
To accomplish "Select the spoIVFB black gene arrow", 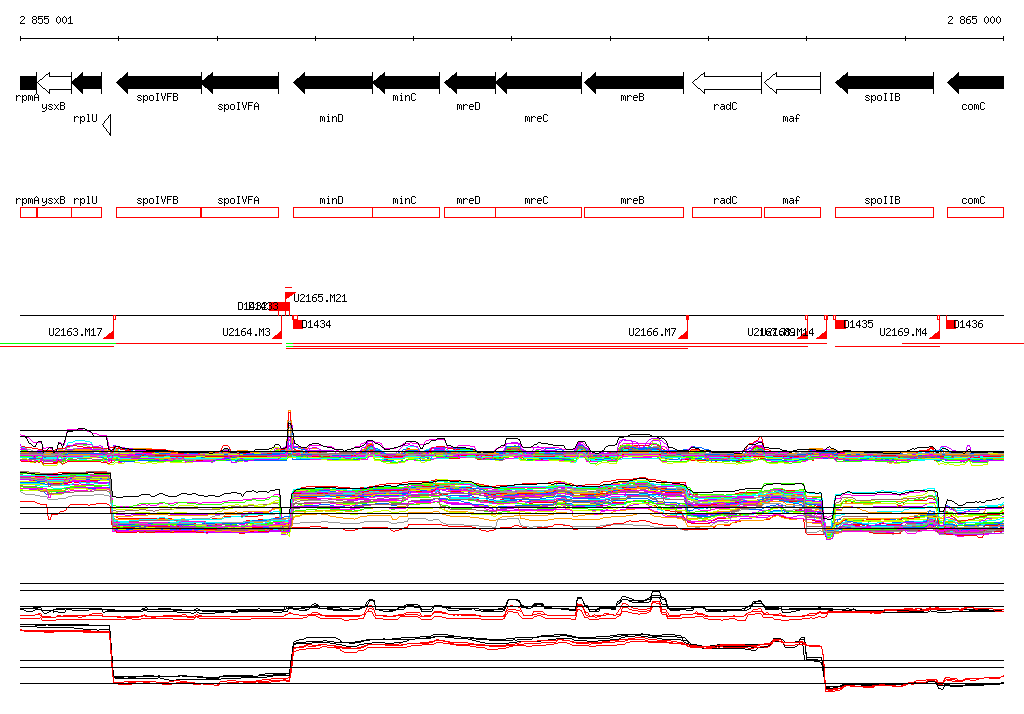I will click(159, 83).
